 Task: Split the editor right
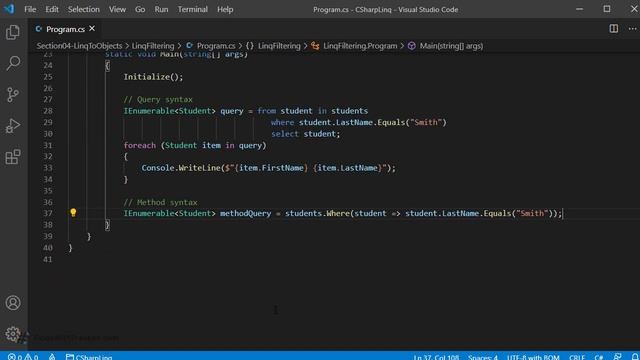(613, 29)
